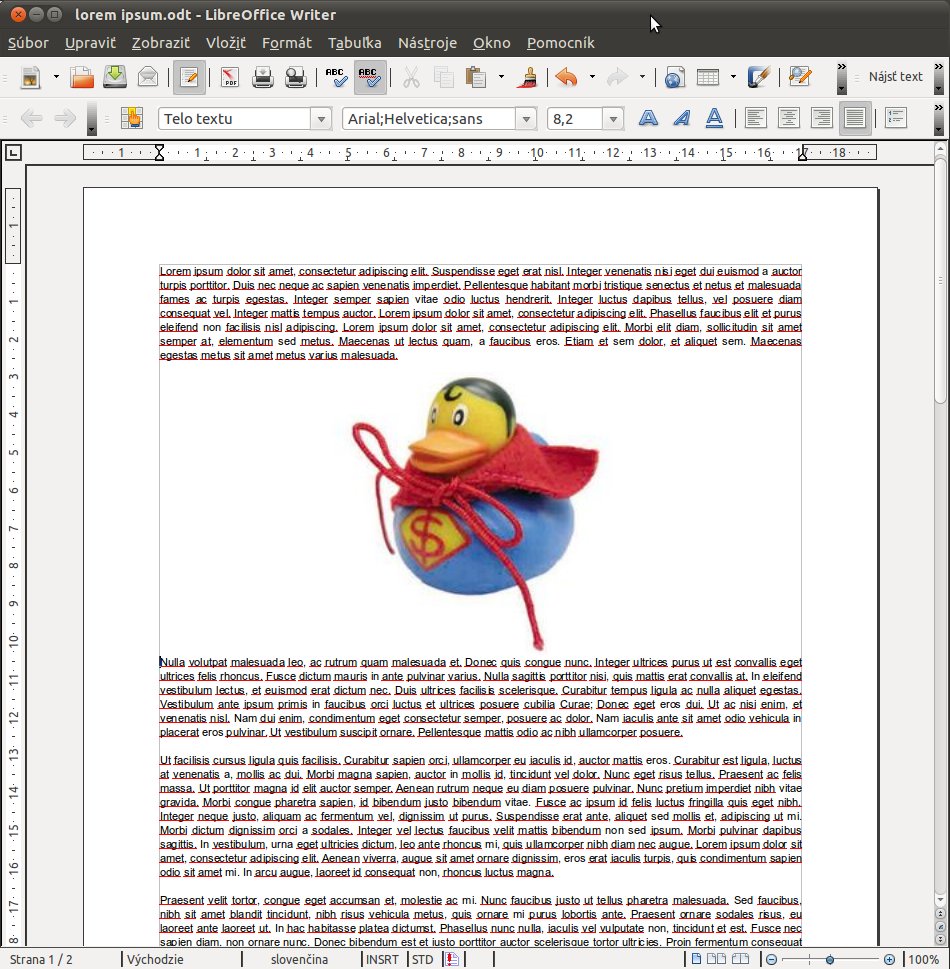Align text right
The width and height of the screenshot is (950, 969).
(821, 118)
